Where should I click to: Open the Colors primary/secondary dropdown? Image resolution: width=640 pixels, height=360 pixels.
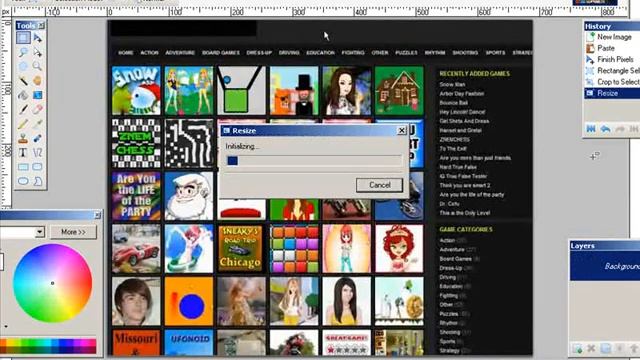(x=40, y=232)
